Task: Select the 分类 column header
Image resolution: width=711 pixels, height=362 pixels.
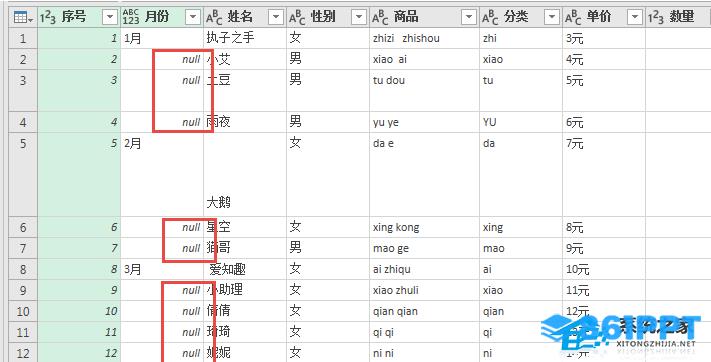Action: [521, 17]
